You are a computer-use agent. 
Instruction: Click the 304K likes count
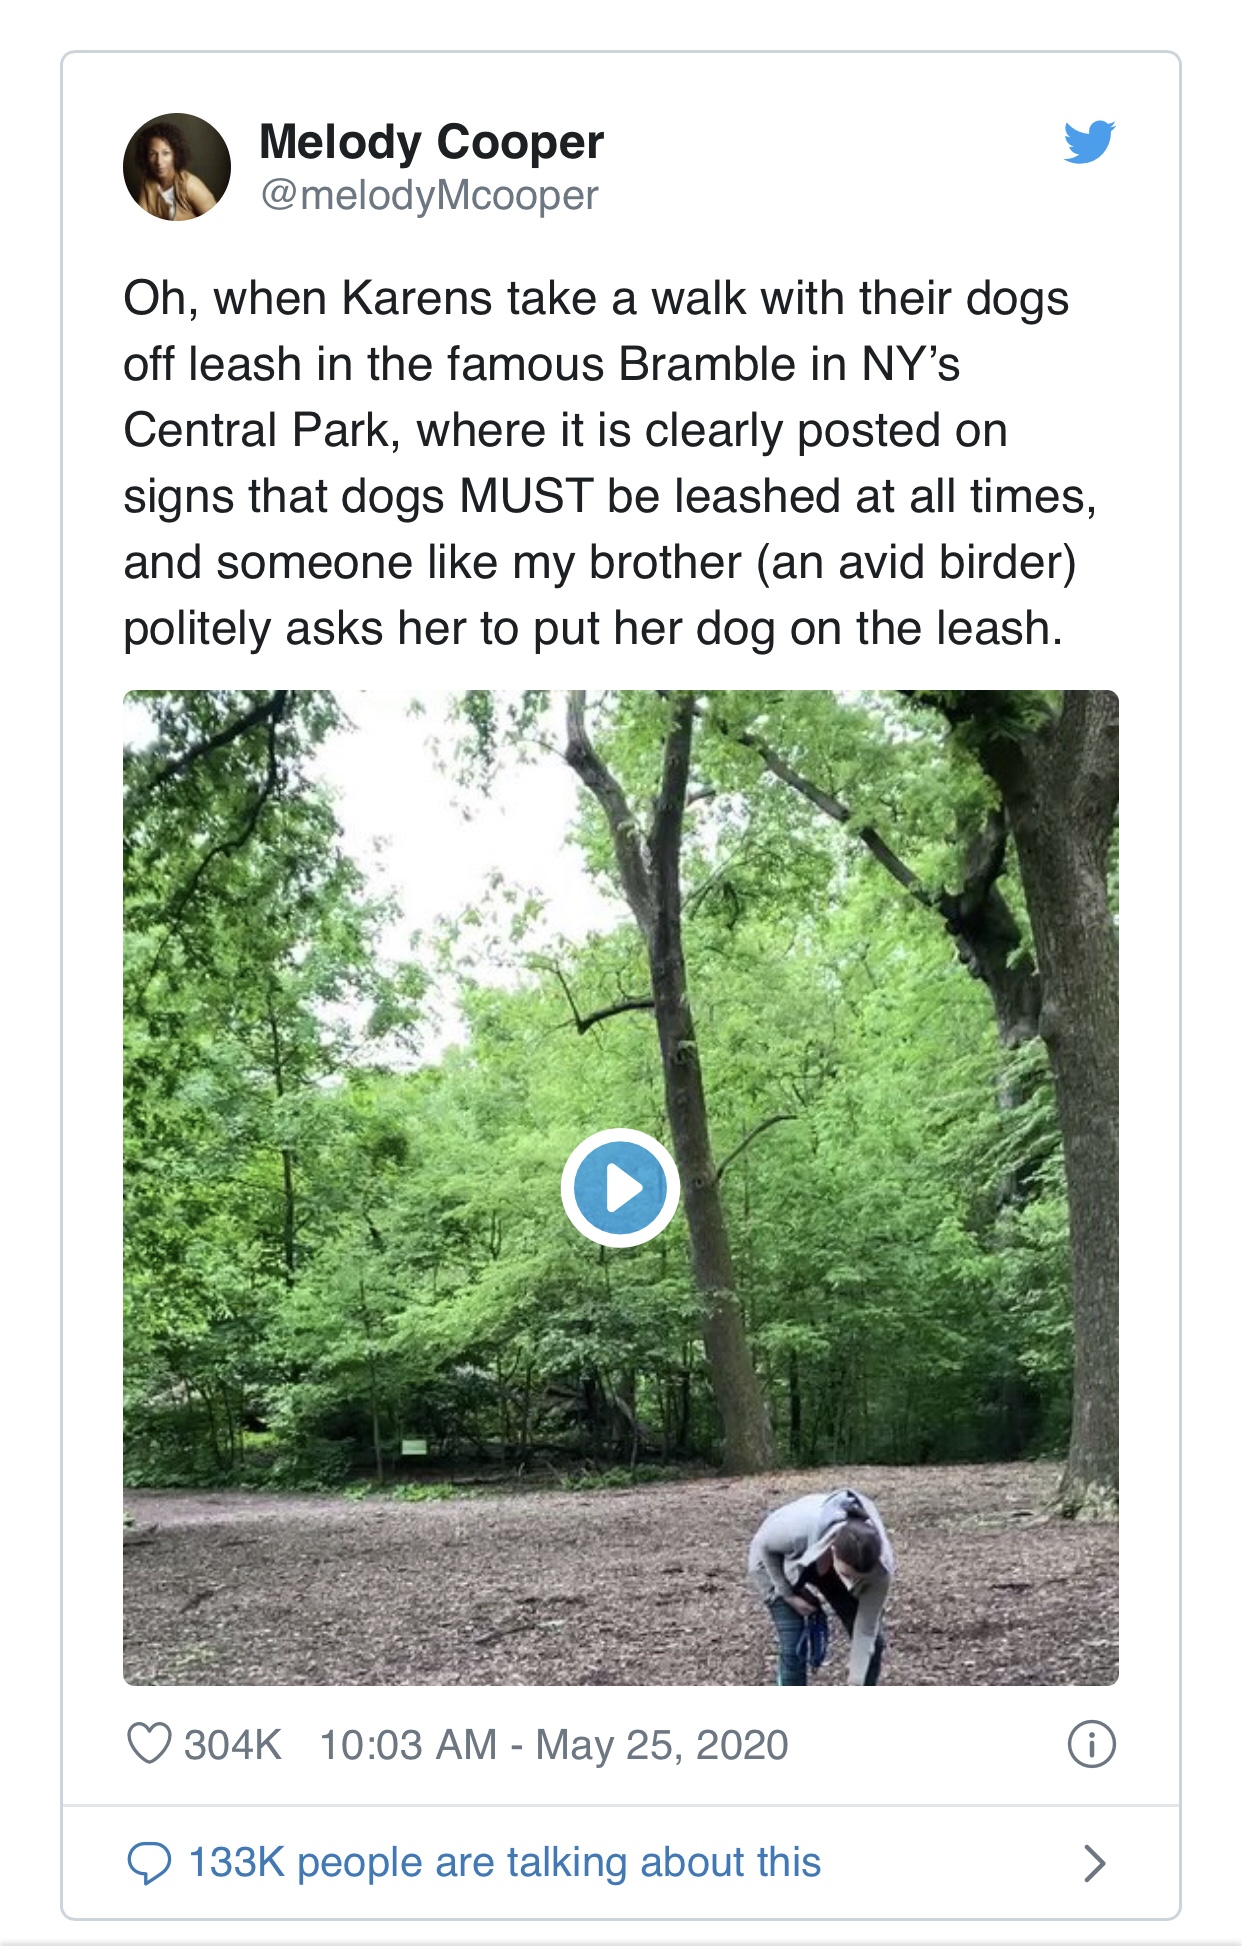click(x=232, y=1745)
